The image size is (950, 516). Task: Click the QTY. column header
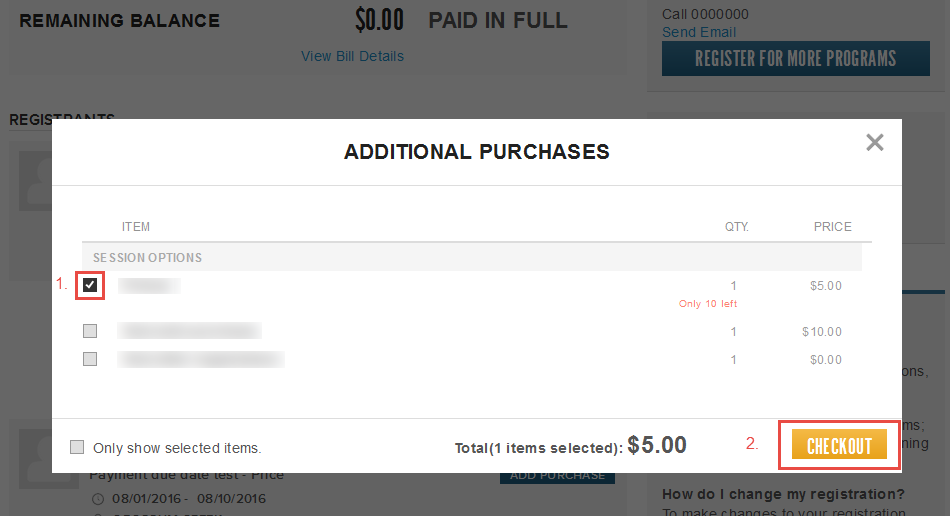(x=737, y=227)
